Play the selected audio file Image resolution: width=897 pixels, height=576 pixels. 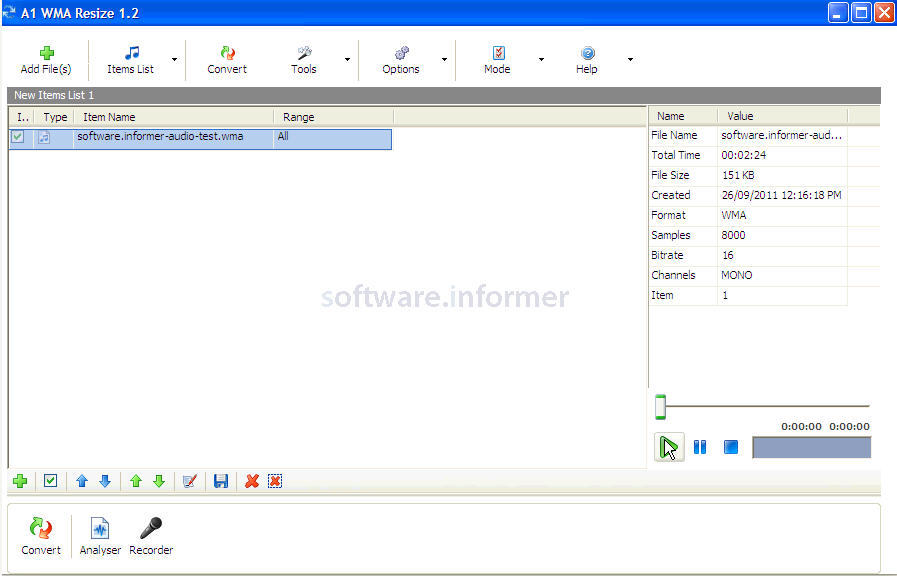click(669, 447)
